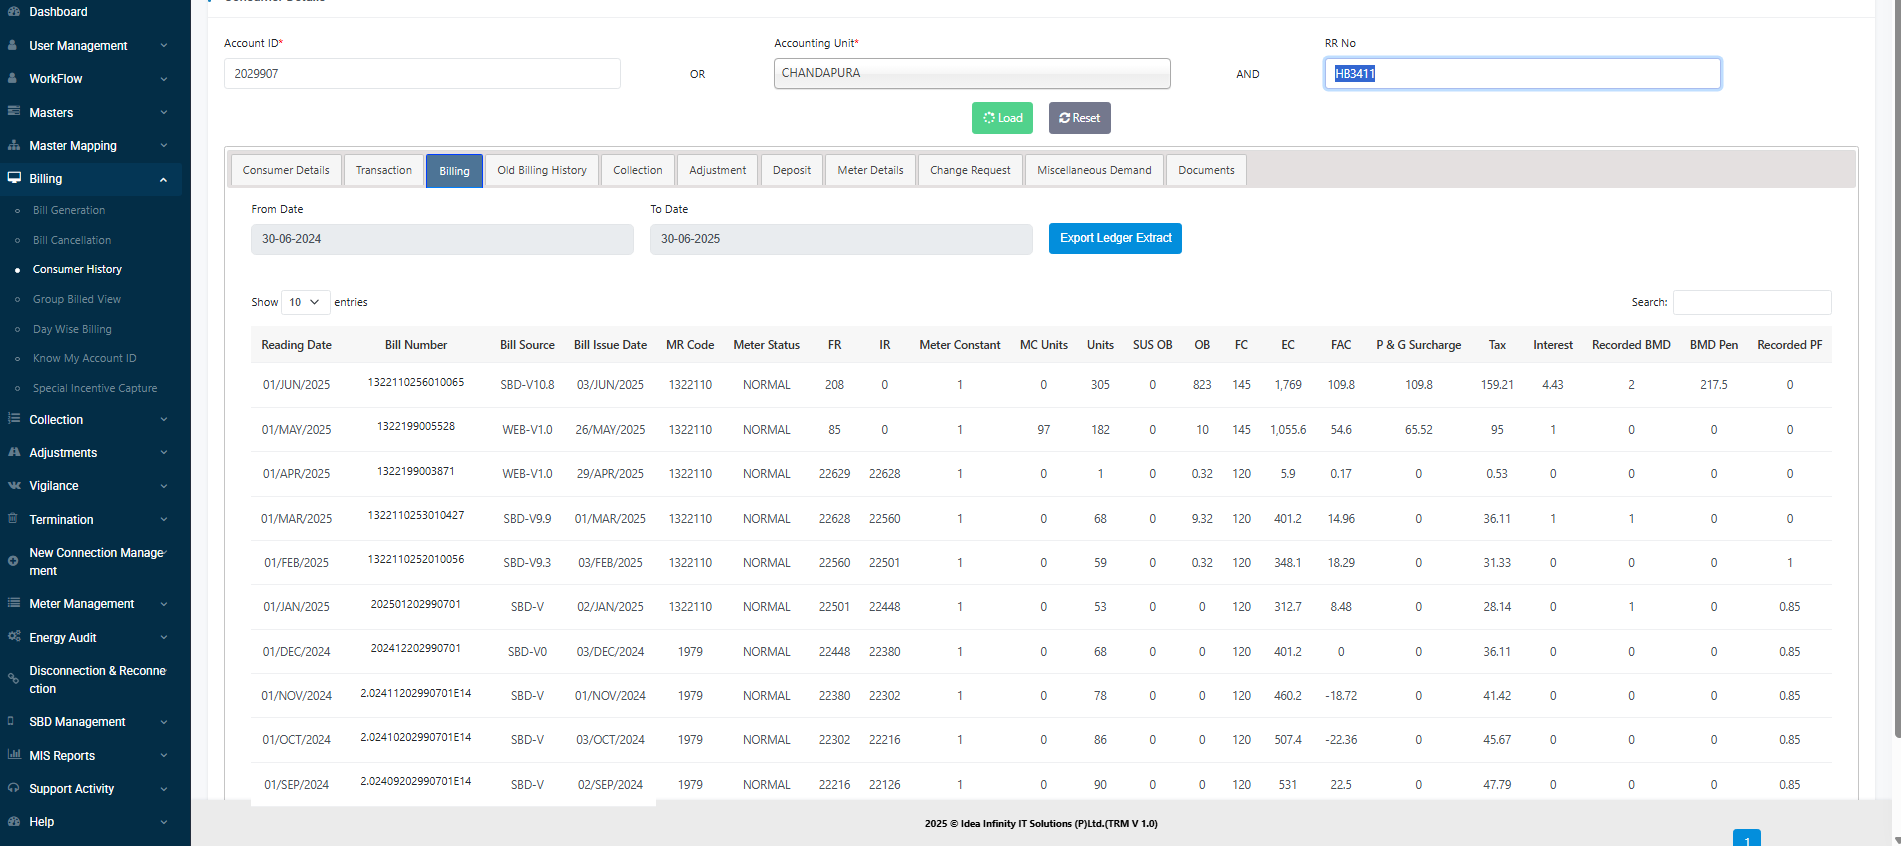This screenshot has height=846, width=1901.
Task: Click Export Ledger Extract button
Action: [x=1115, y=238]
